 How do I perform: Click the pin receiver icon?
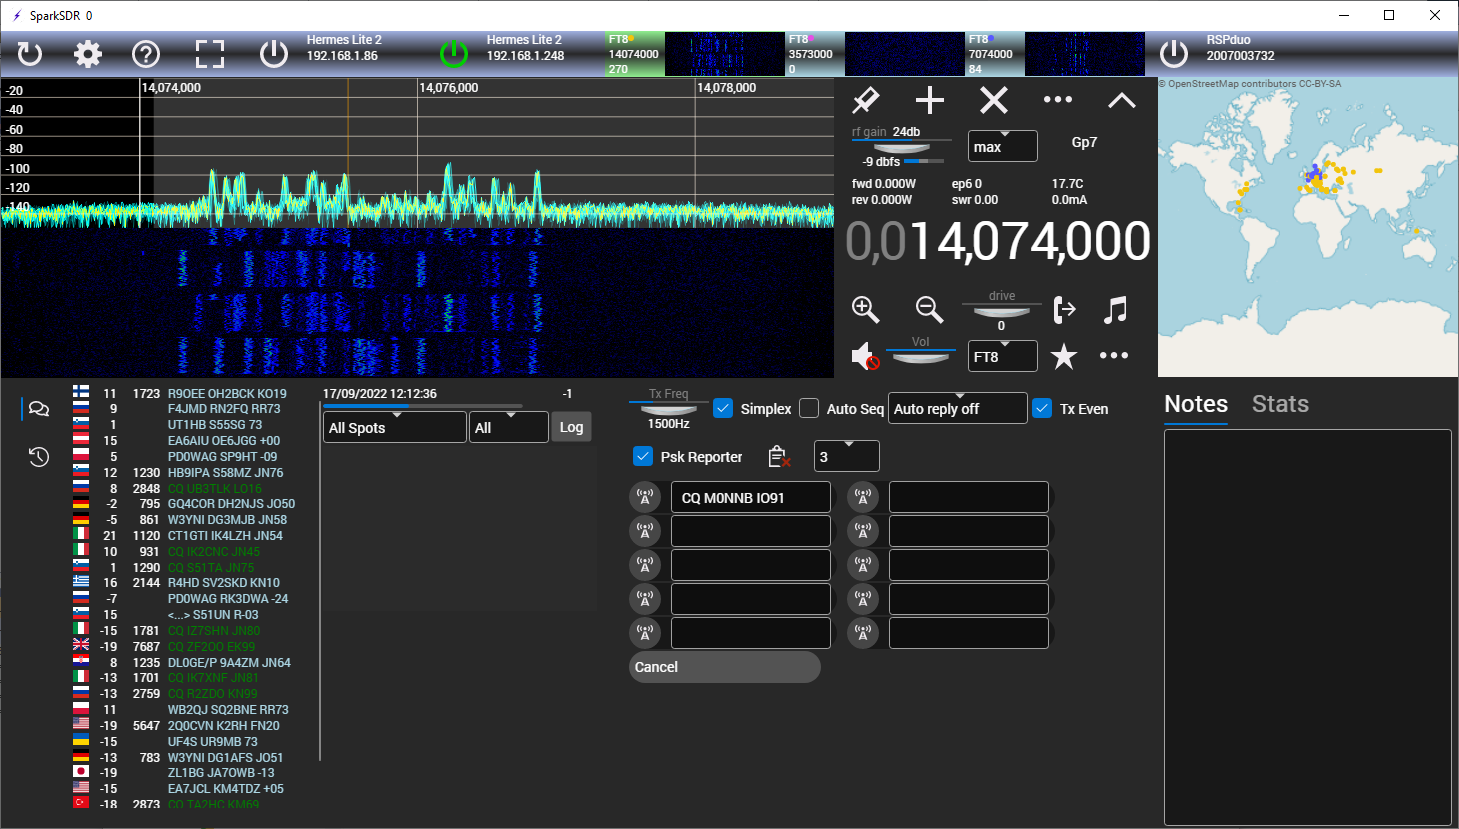coord(865,100)
